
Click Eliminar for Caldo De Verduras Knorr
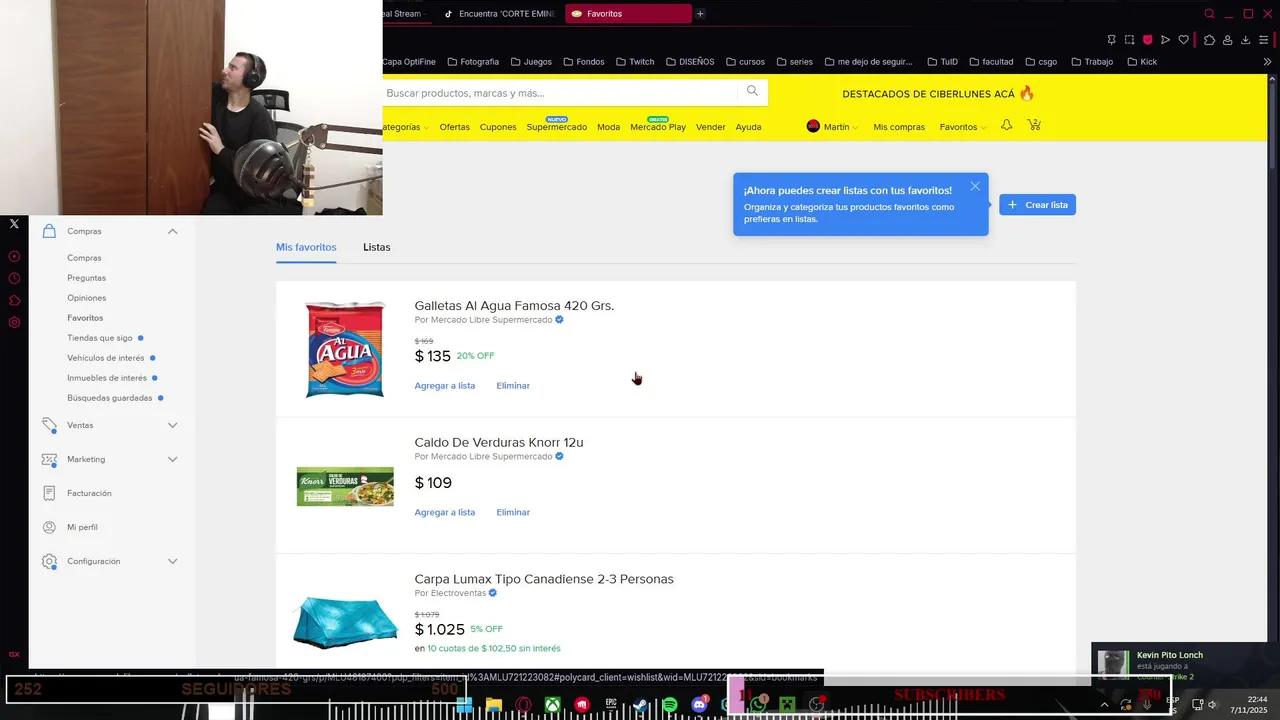point(513,512)
